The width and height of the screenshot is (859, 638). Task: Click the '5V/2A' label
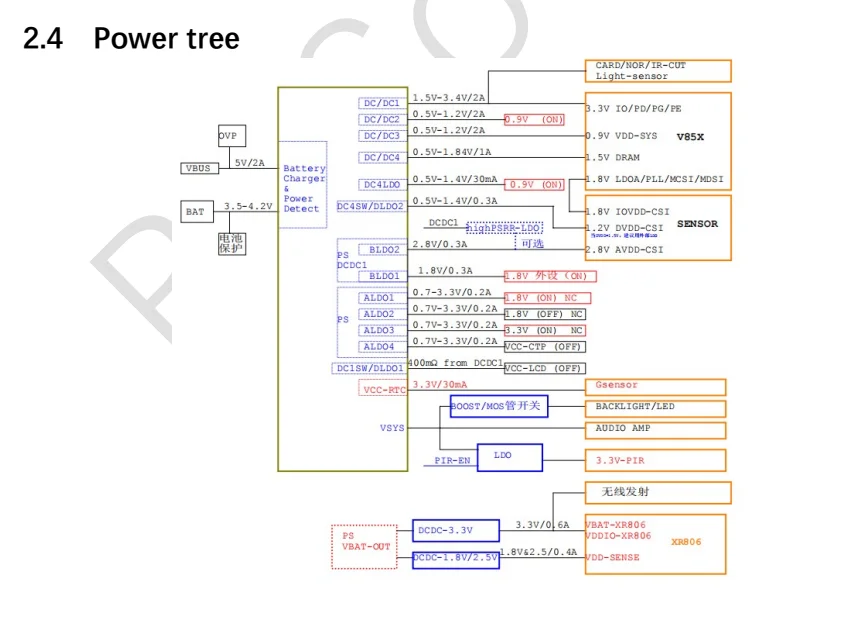tap(249, 163)
